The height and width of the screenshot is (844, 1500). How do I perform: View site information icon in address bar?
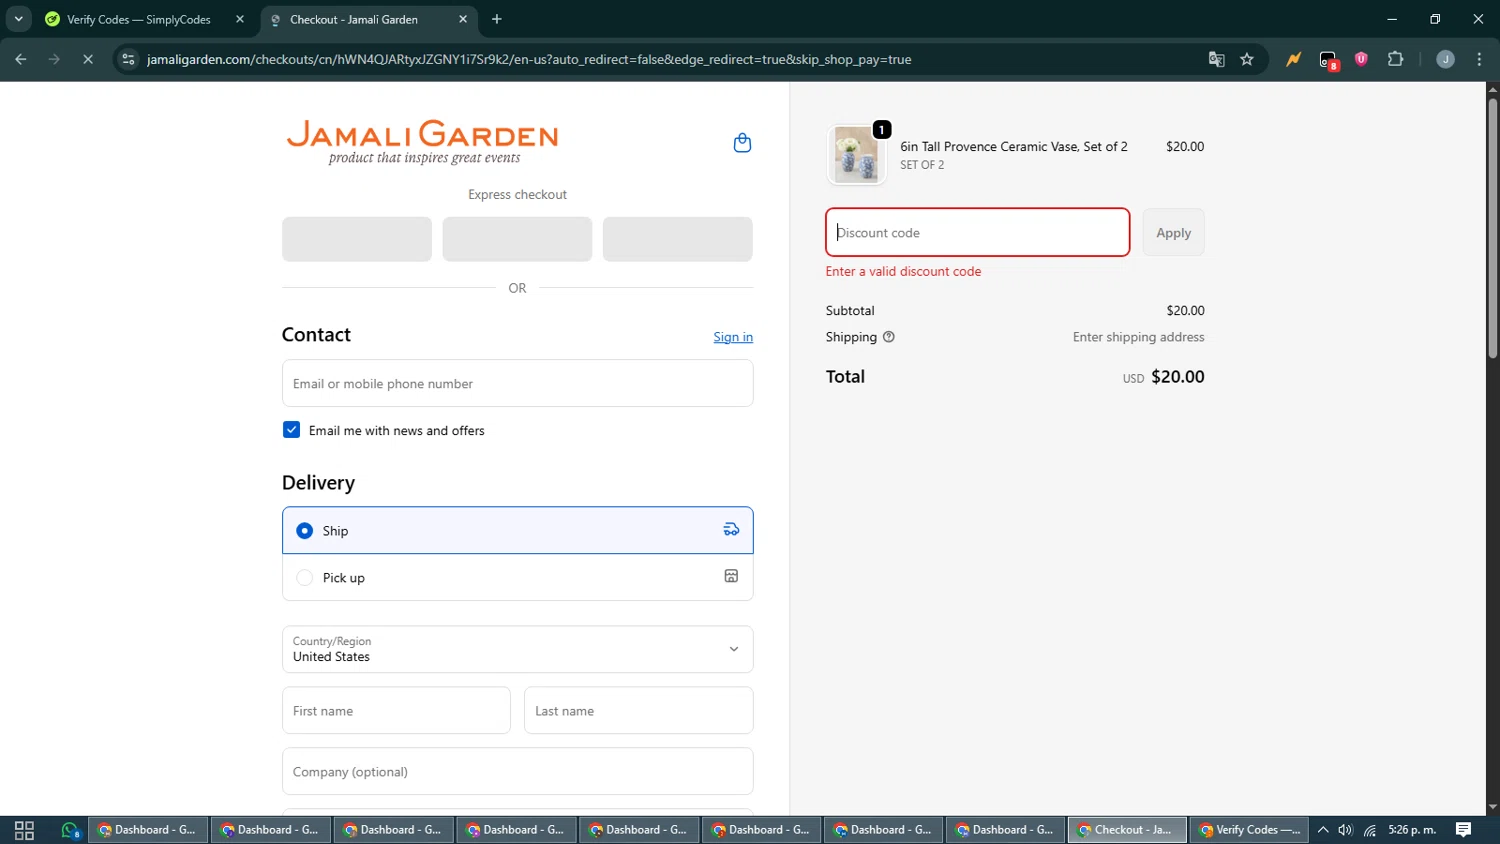point(128,59)
